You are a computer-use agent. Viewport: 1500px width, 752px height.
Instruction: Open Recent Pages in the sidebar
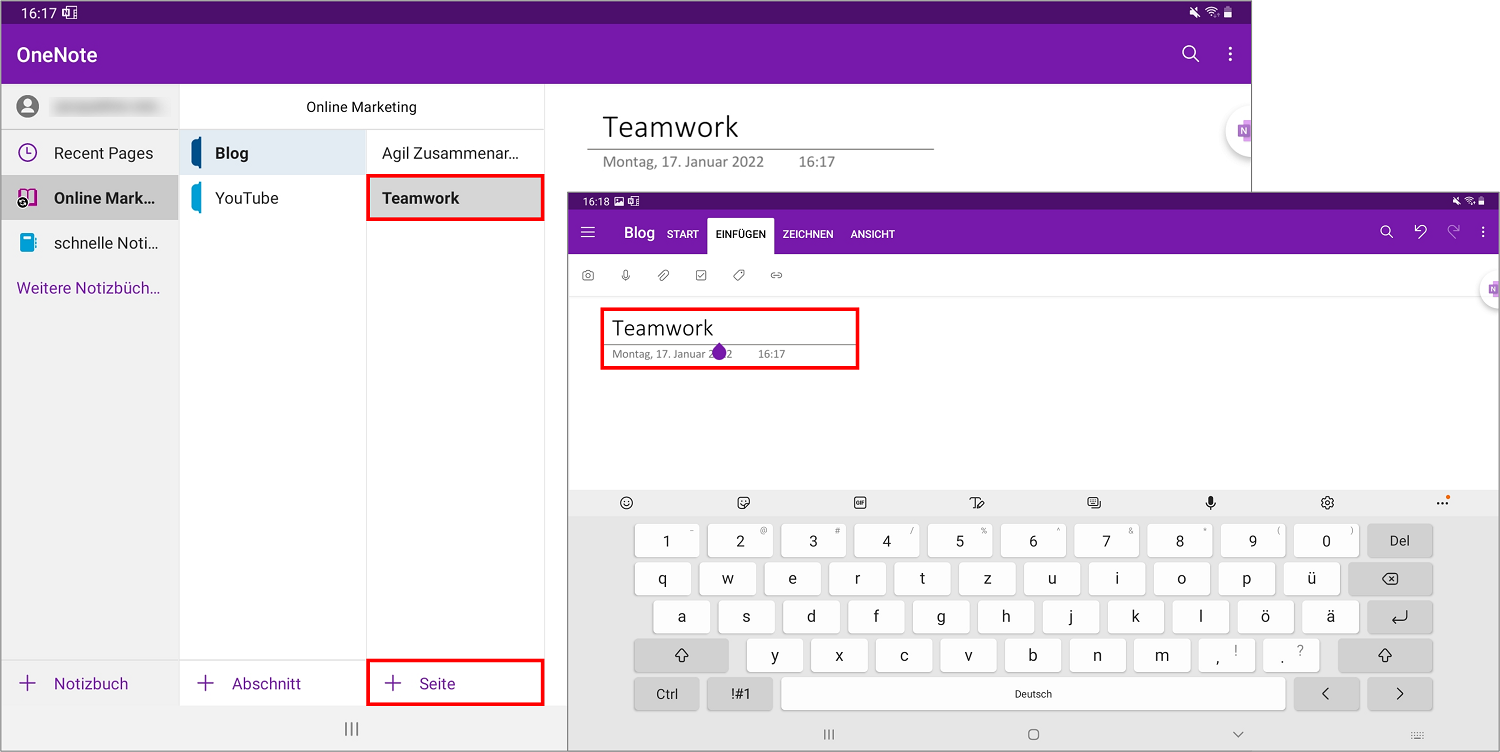[90, 153]
